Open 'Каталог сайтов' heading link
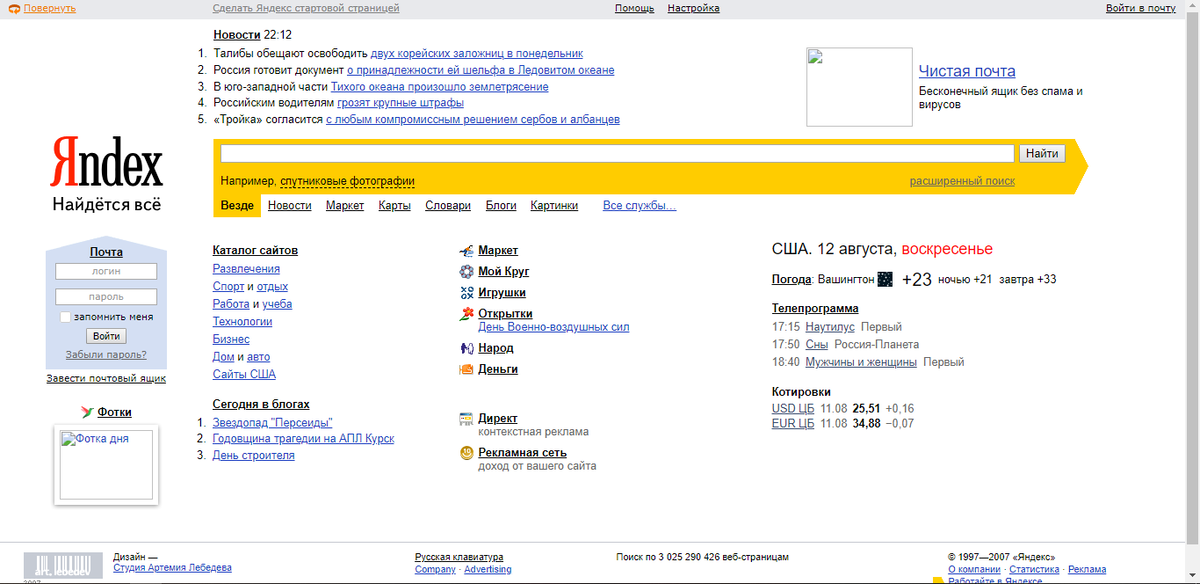The width and height of the screenshot is (1200, 584). (x=255, y=250)
